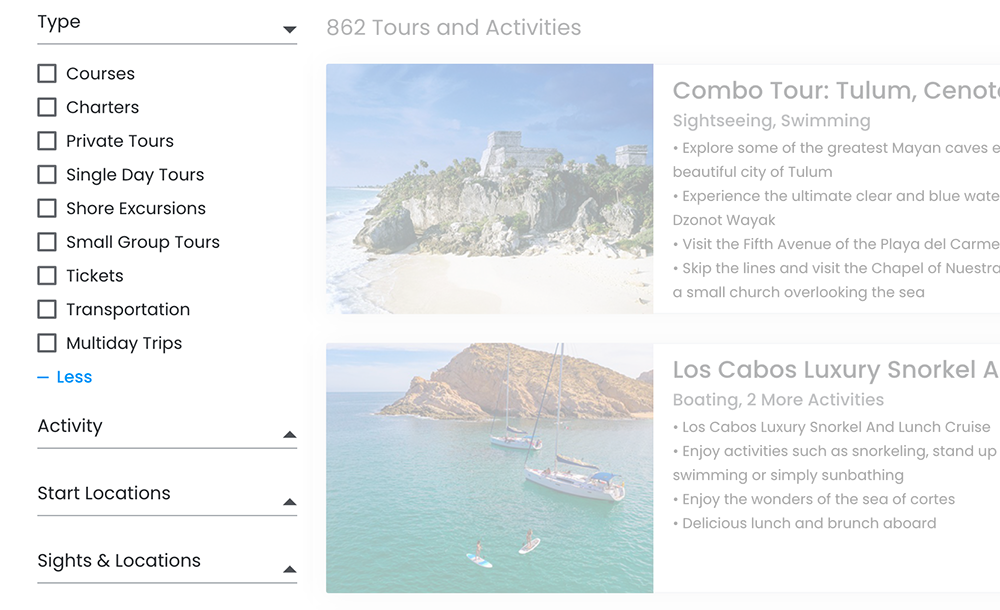Select the Single Day Tours checkbox

coord(47,174)
